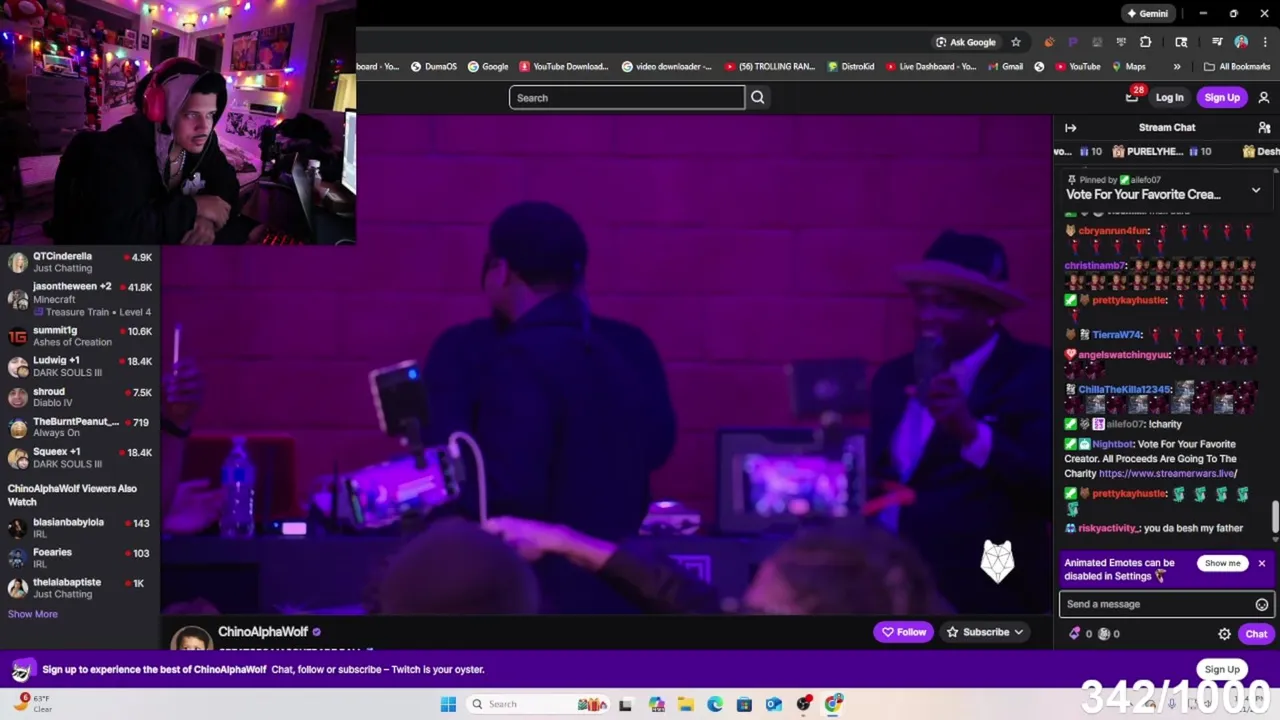This screenshot has width=1280, height=720.
Task: Open Outlook from the taskbar
Action: (773, 704)
